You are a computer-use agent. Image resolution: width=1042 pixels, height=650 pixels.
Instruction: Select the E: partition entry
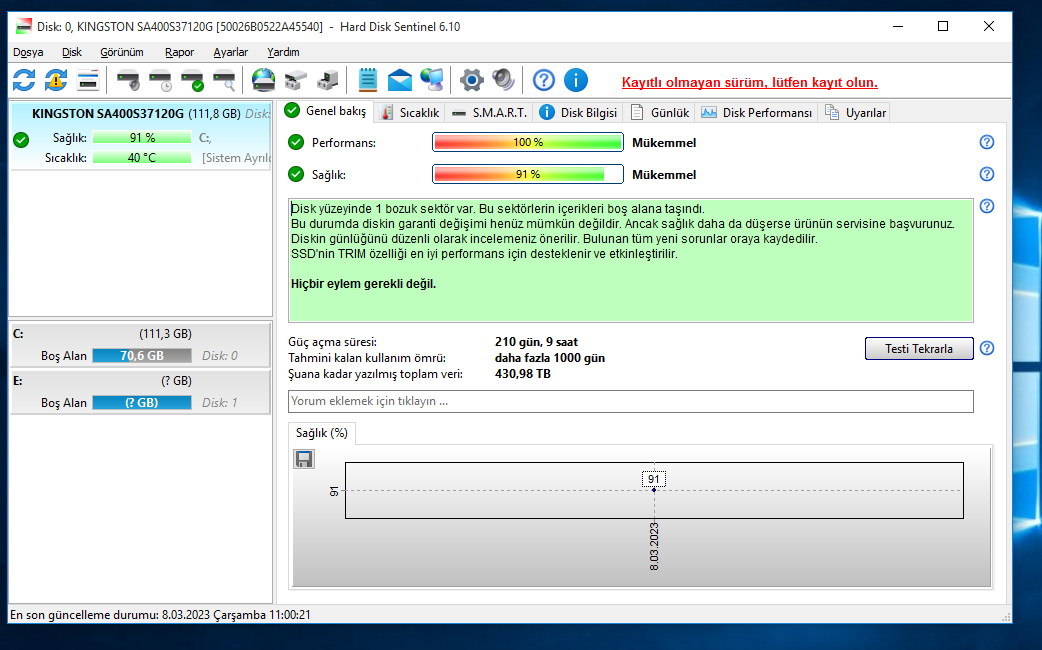[140, 392]
